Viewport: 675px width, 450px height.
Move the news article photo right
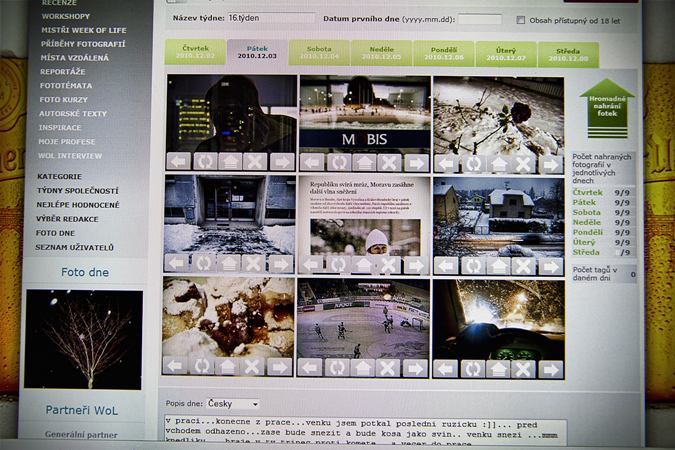click(416, 265)
